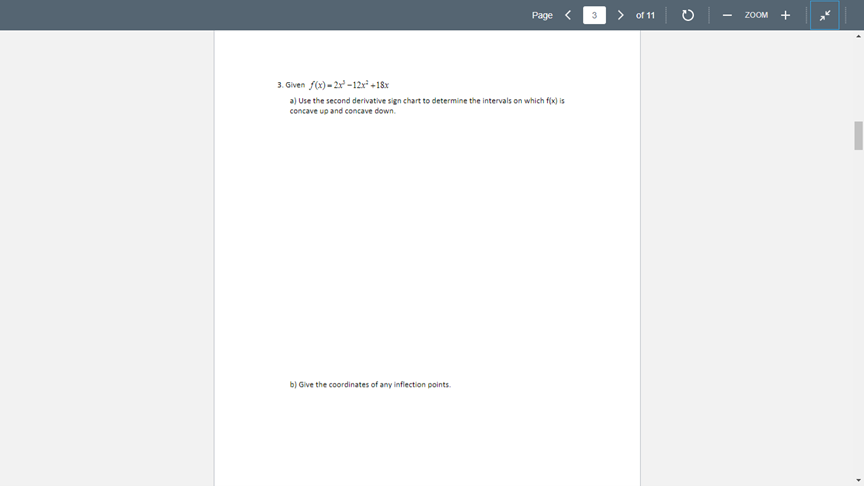
Task: Zoom out using the minus icon
Action: click(x=727, y=15)
